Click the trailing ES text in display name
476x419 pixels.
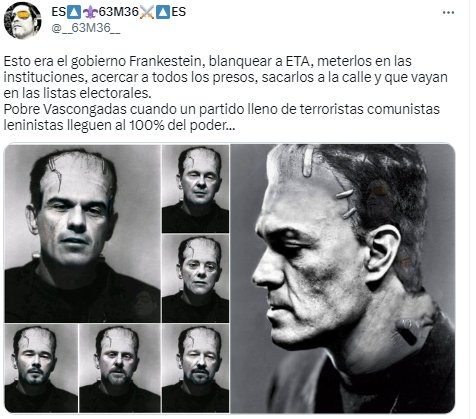(179, 12)
